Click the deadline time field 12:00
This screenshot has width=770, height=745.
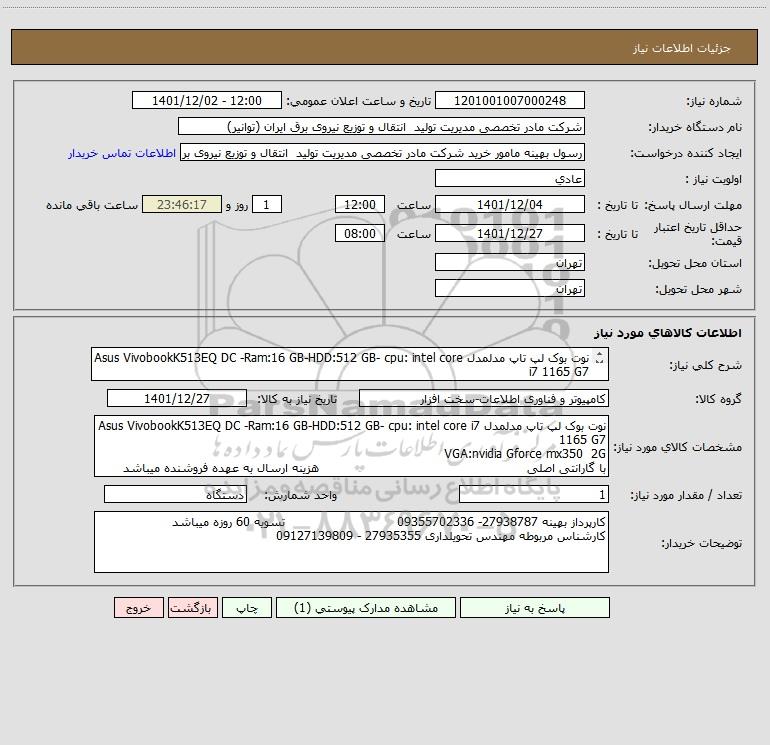(x=359, y=204)
